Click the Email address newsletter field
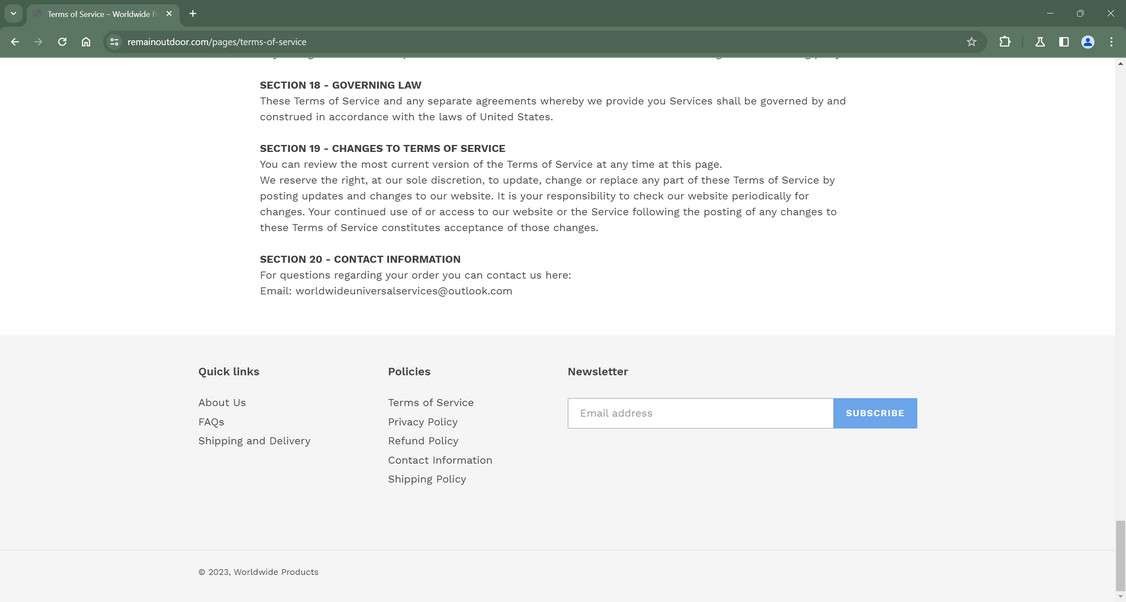This screenshot has width=1126, height=602. click(x=700, y=412)
